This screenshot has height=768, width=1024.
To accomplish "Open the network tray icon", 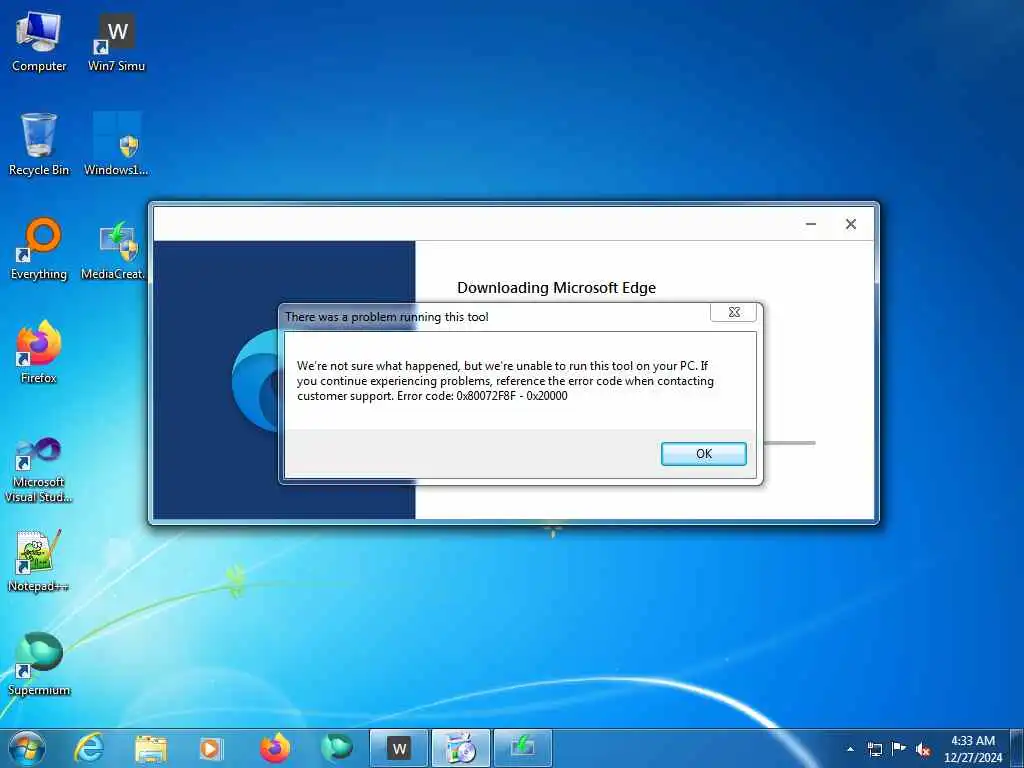I will click(x=874, y=749).
